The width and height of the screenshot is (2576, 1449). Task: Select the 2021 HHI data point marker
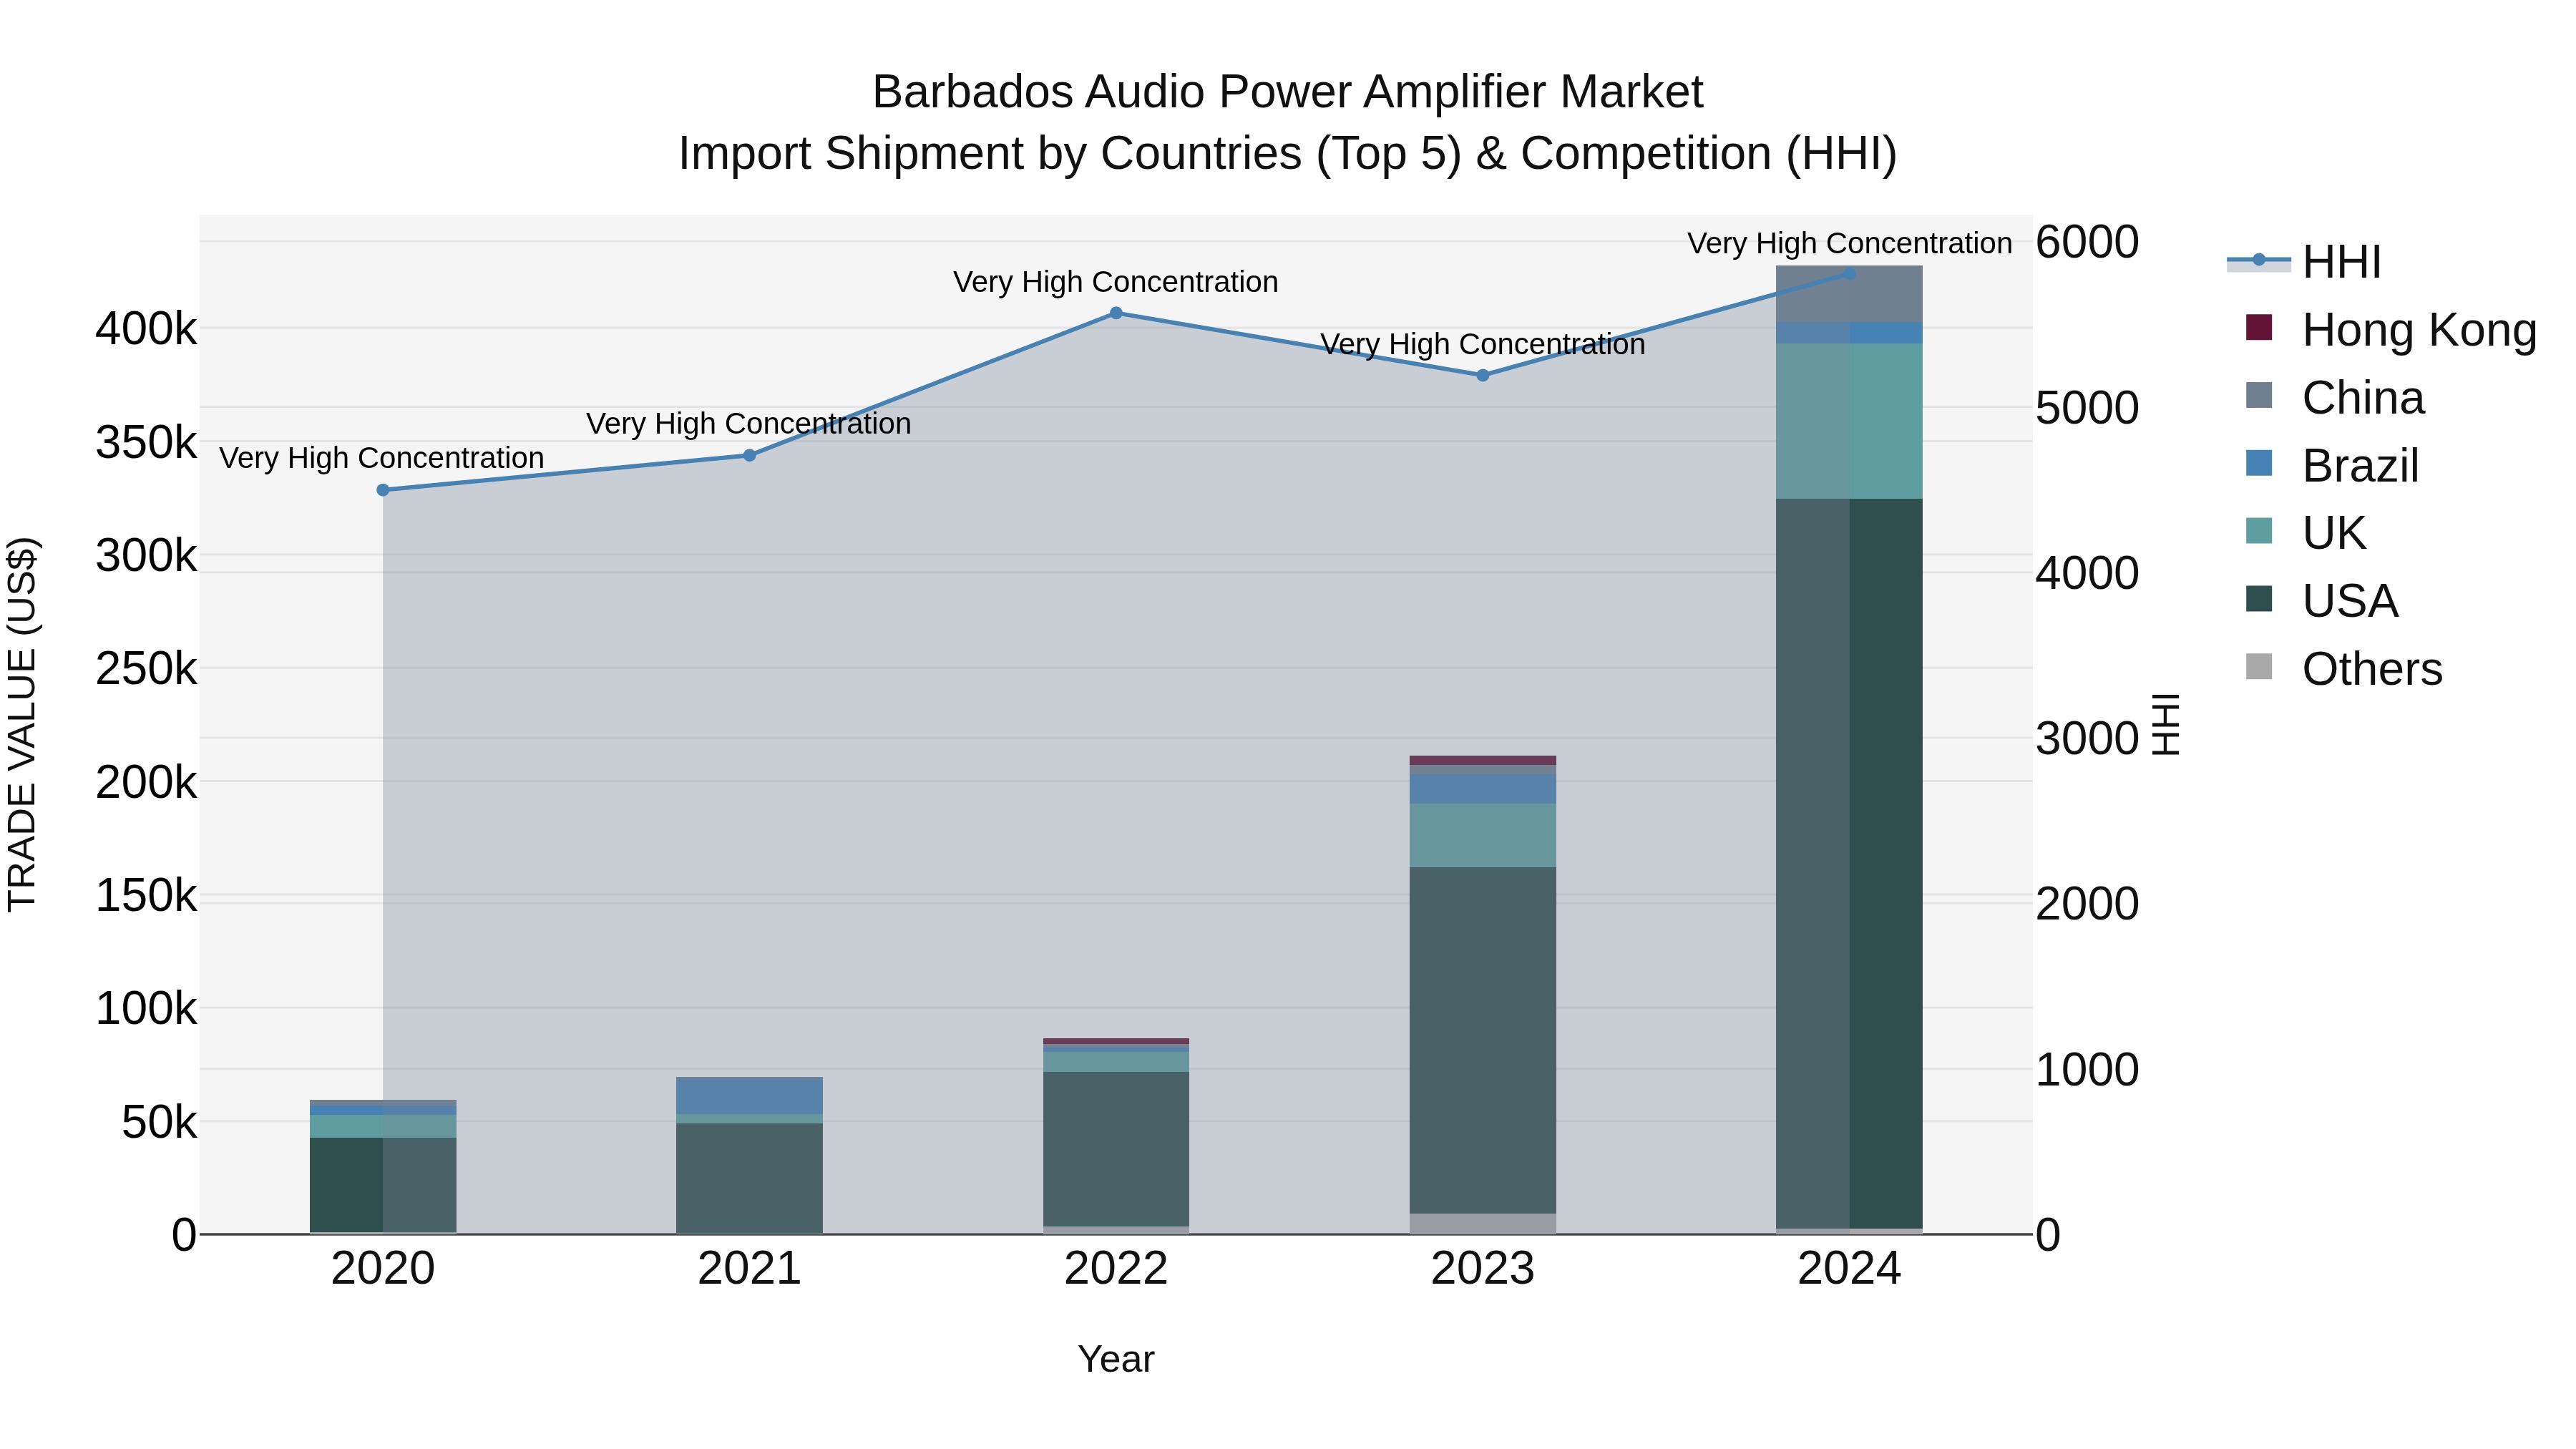[749, 455]
